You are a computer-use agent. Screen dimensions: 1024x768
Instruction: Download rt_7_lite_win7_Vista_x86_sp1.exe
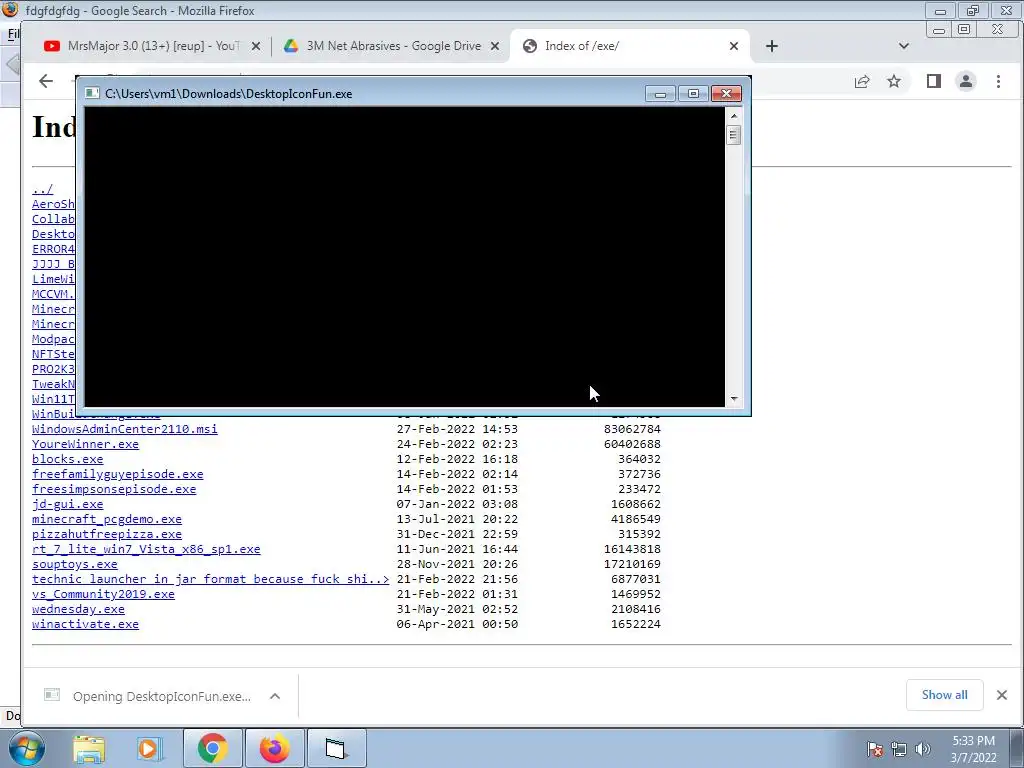coord(146,549)
